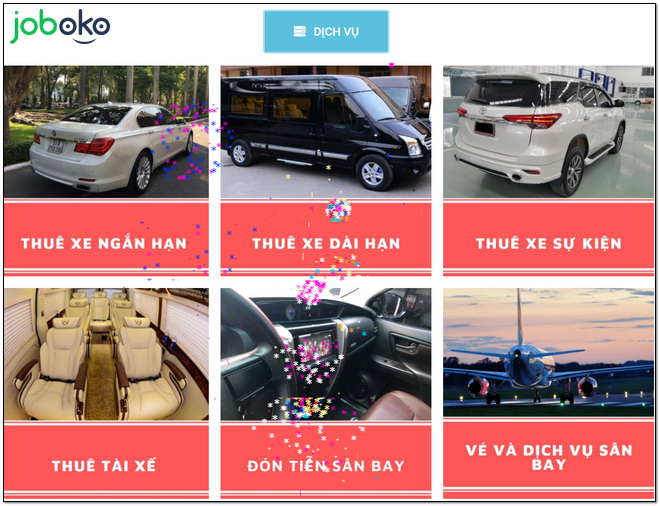Click the THUÊ XE NGẮN HẠN banner
Screen dimensions: 660x506
coord(106,237)
